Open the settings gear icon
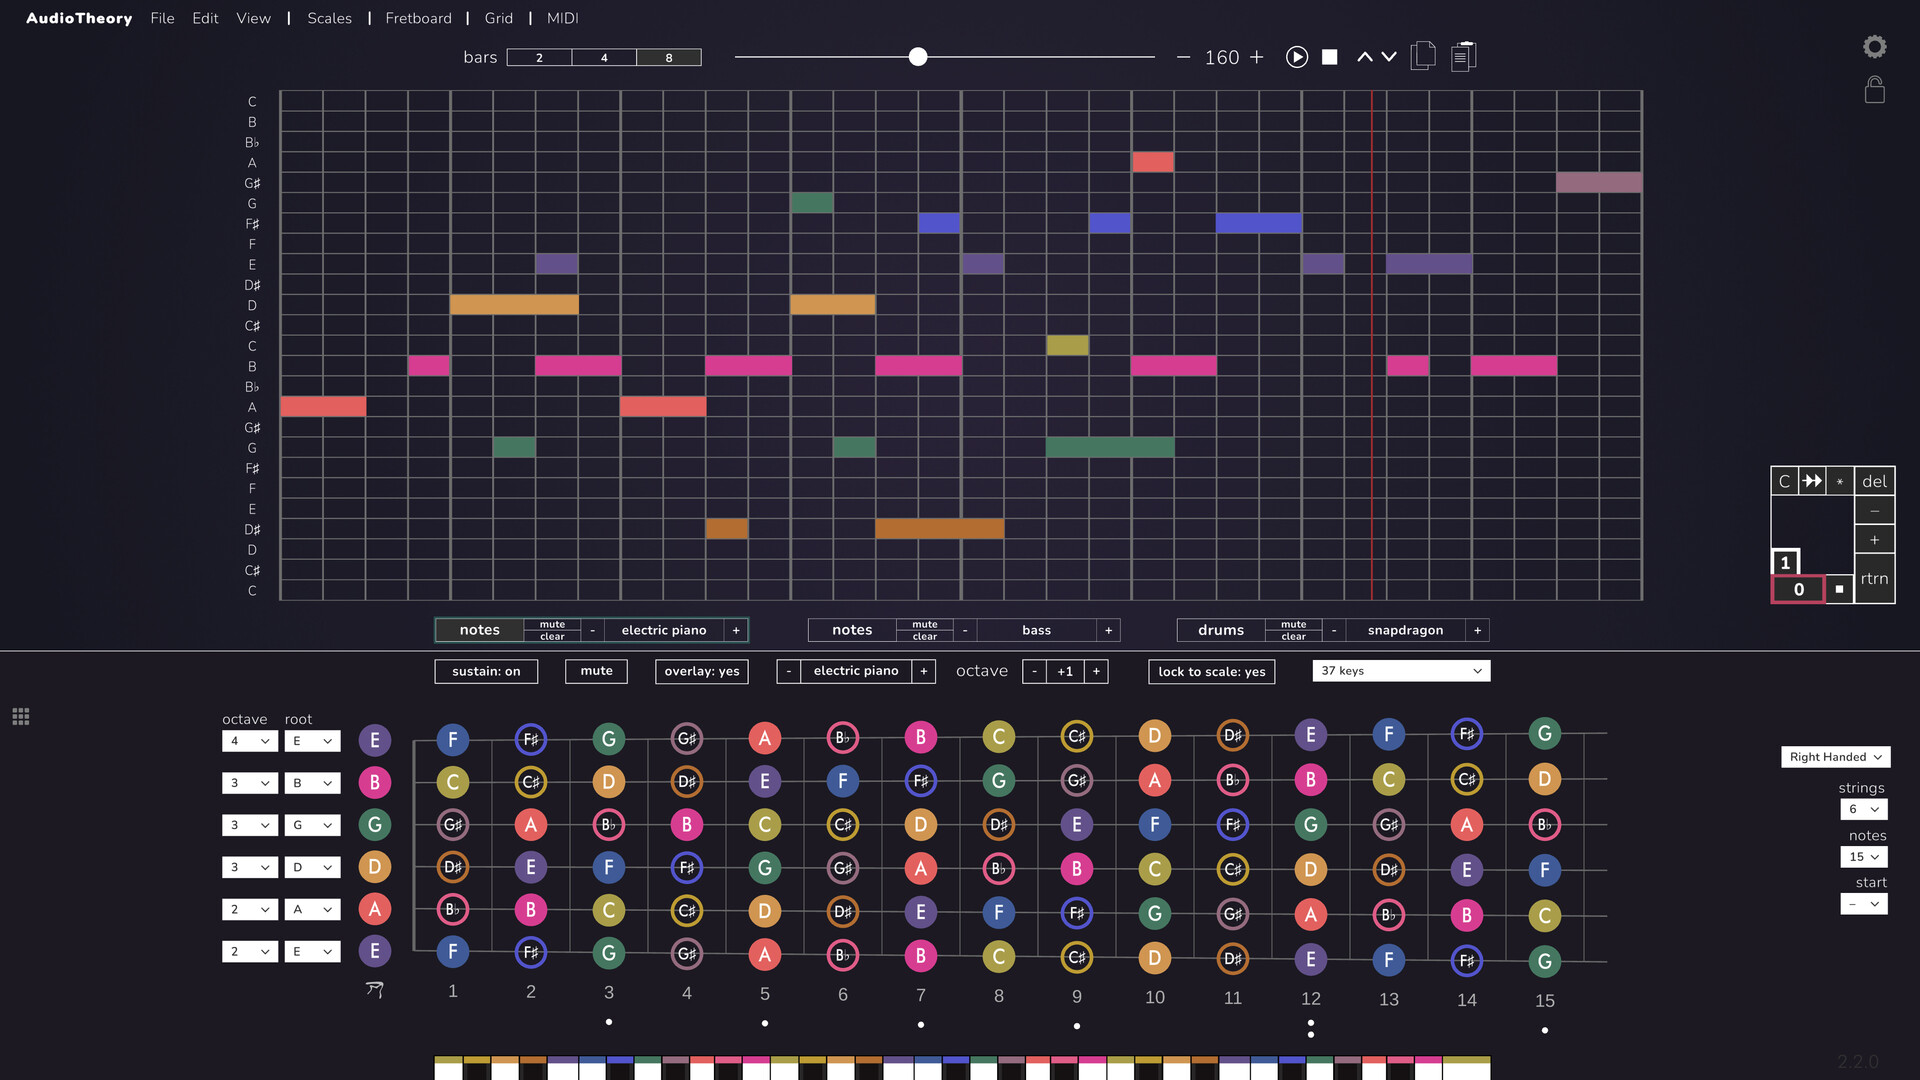Image resolution: width=1920 pixels, height=1080 pixels. 1875,46
